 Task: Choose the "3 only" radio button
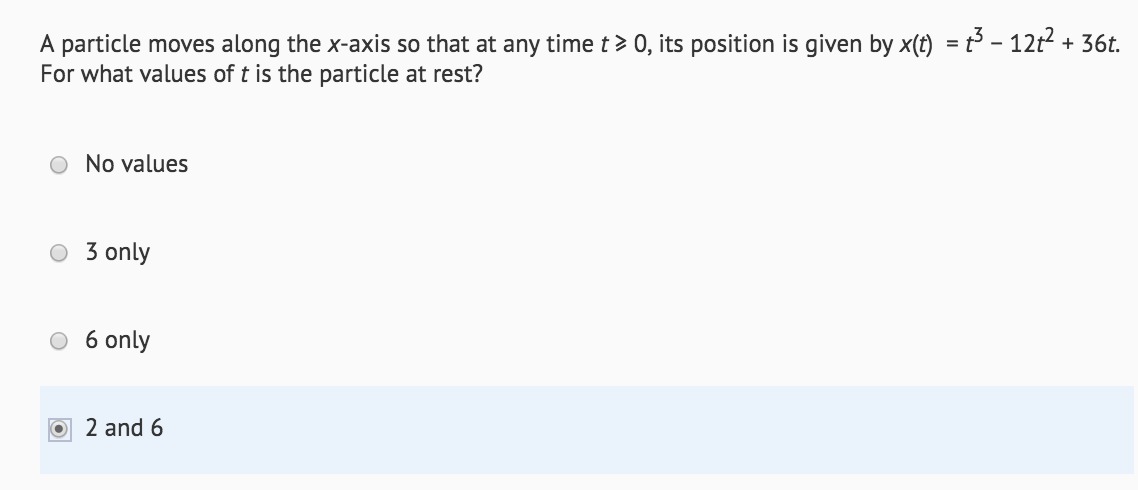(x=59, y=253)
